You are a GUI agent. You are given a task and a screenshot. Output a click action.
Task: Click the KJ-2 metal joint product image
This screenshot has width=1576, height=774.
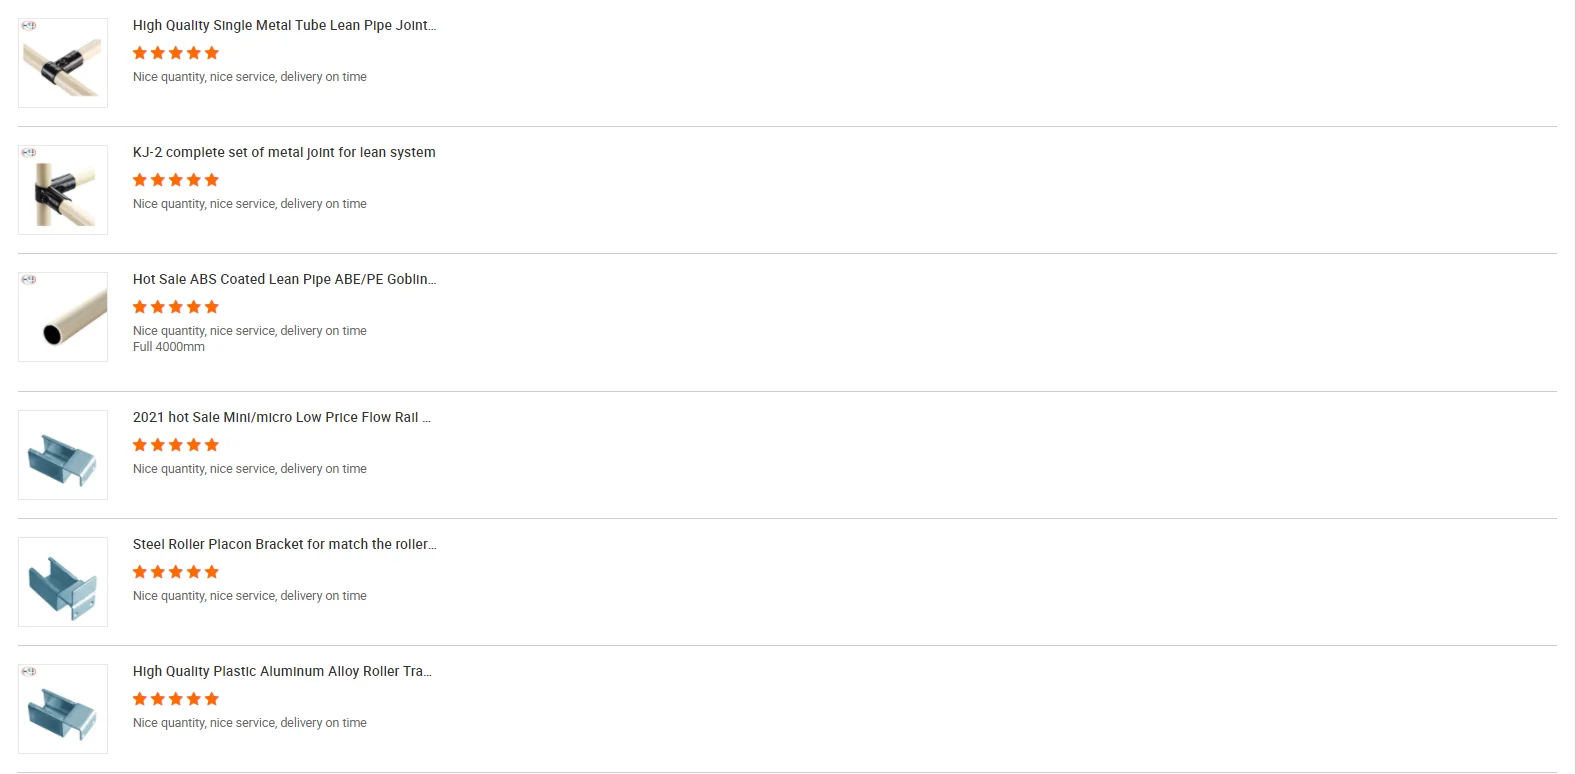63,190
